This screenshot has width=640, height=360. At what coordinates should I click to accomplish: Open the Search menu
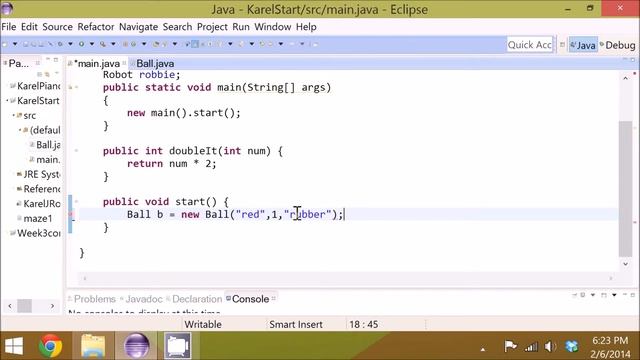click(177, 27)
